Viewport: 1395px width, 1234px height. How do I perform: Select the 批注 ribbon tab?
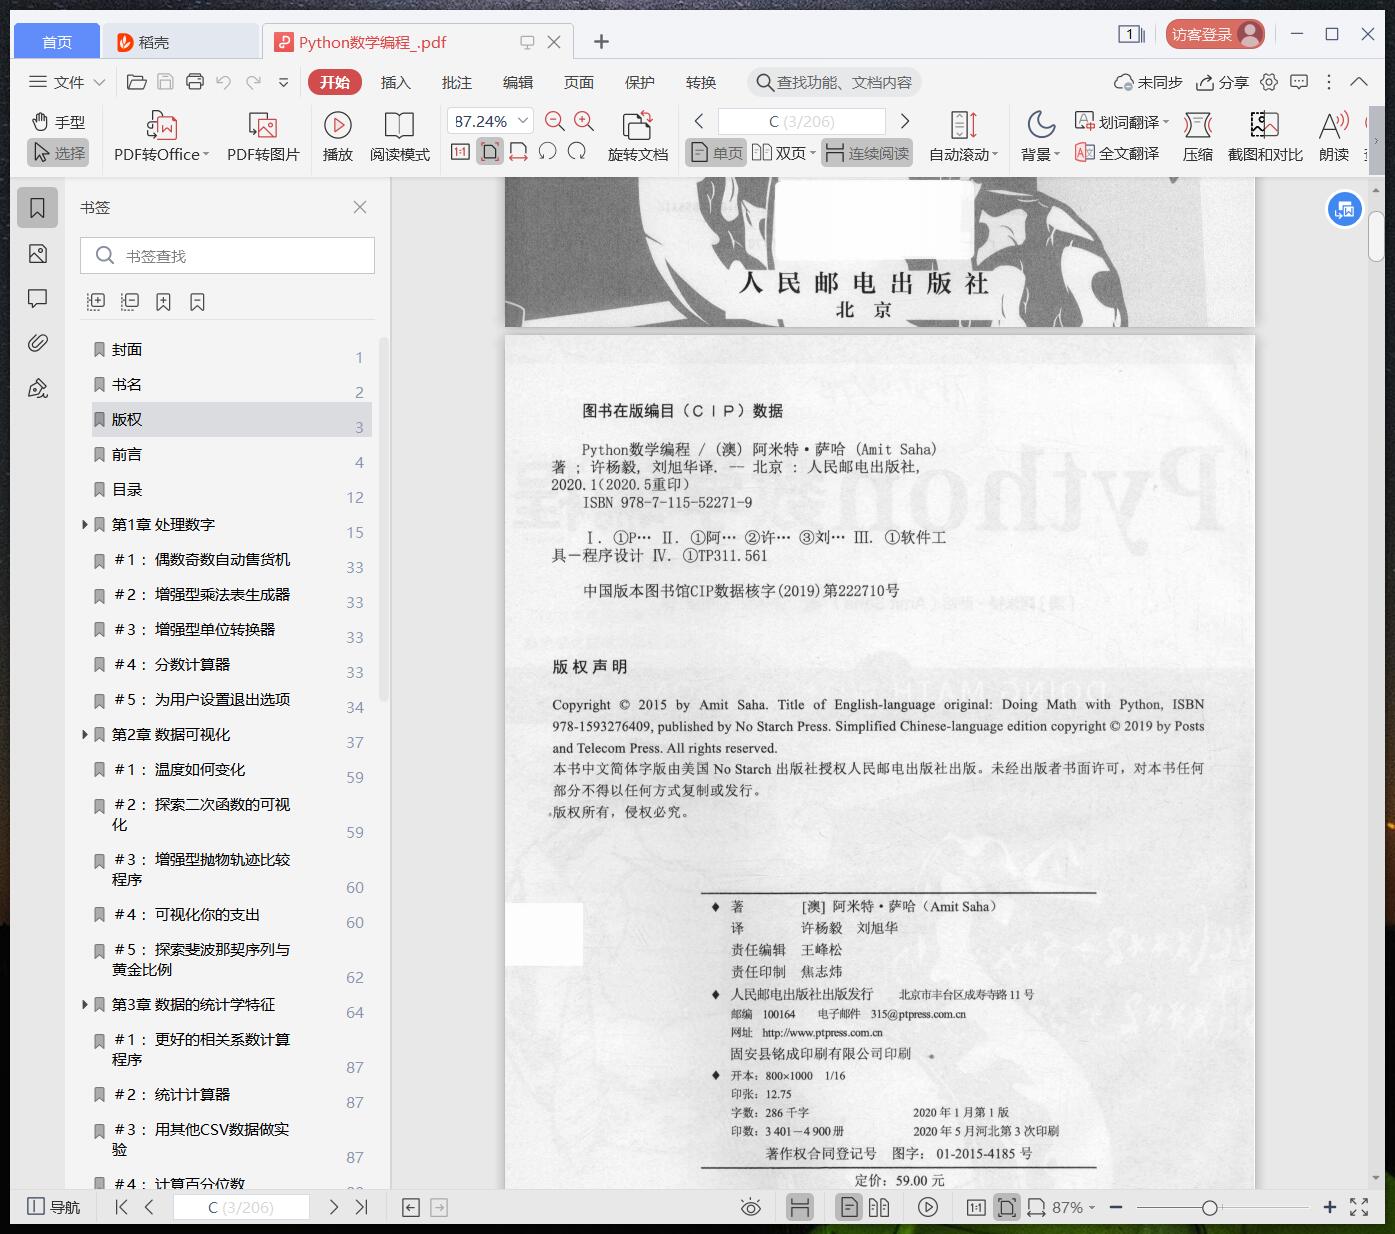point(457,82)
